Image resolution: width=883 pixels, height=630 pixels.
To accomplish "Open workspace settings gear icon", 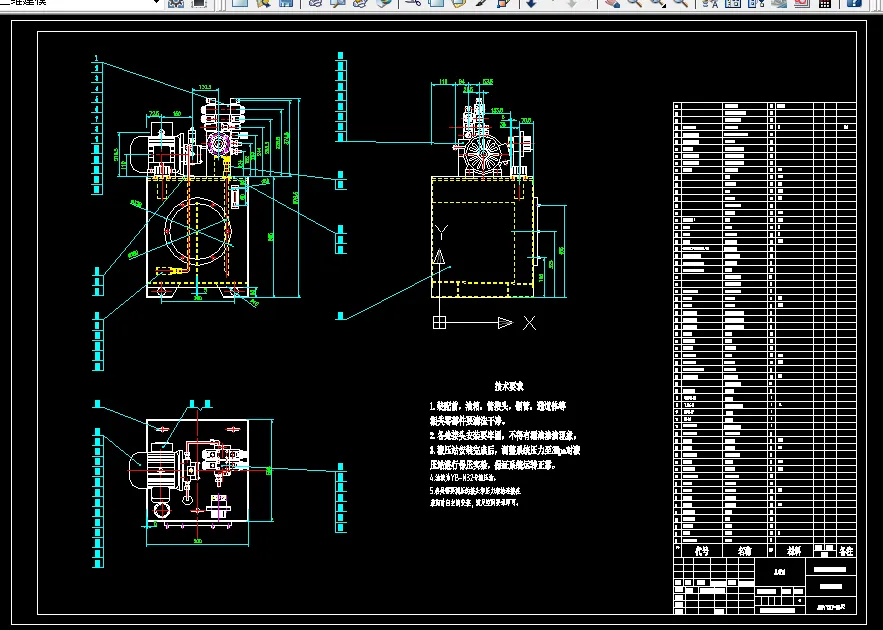I will [x=176, y=3].
